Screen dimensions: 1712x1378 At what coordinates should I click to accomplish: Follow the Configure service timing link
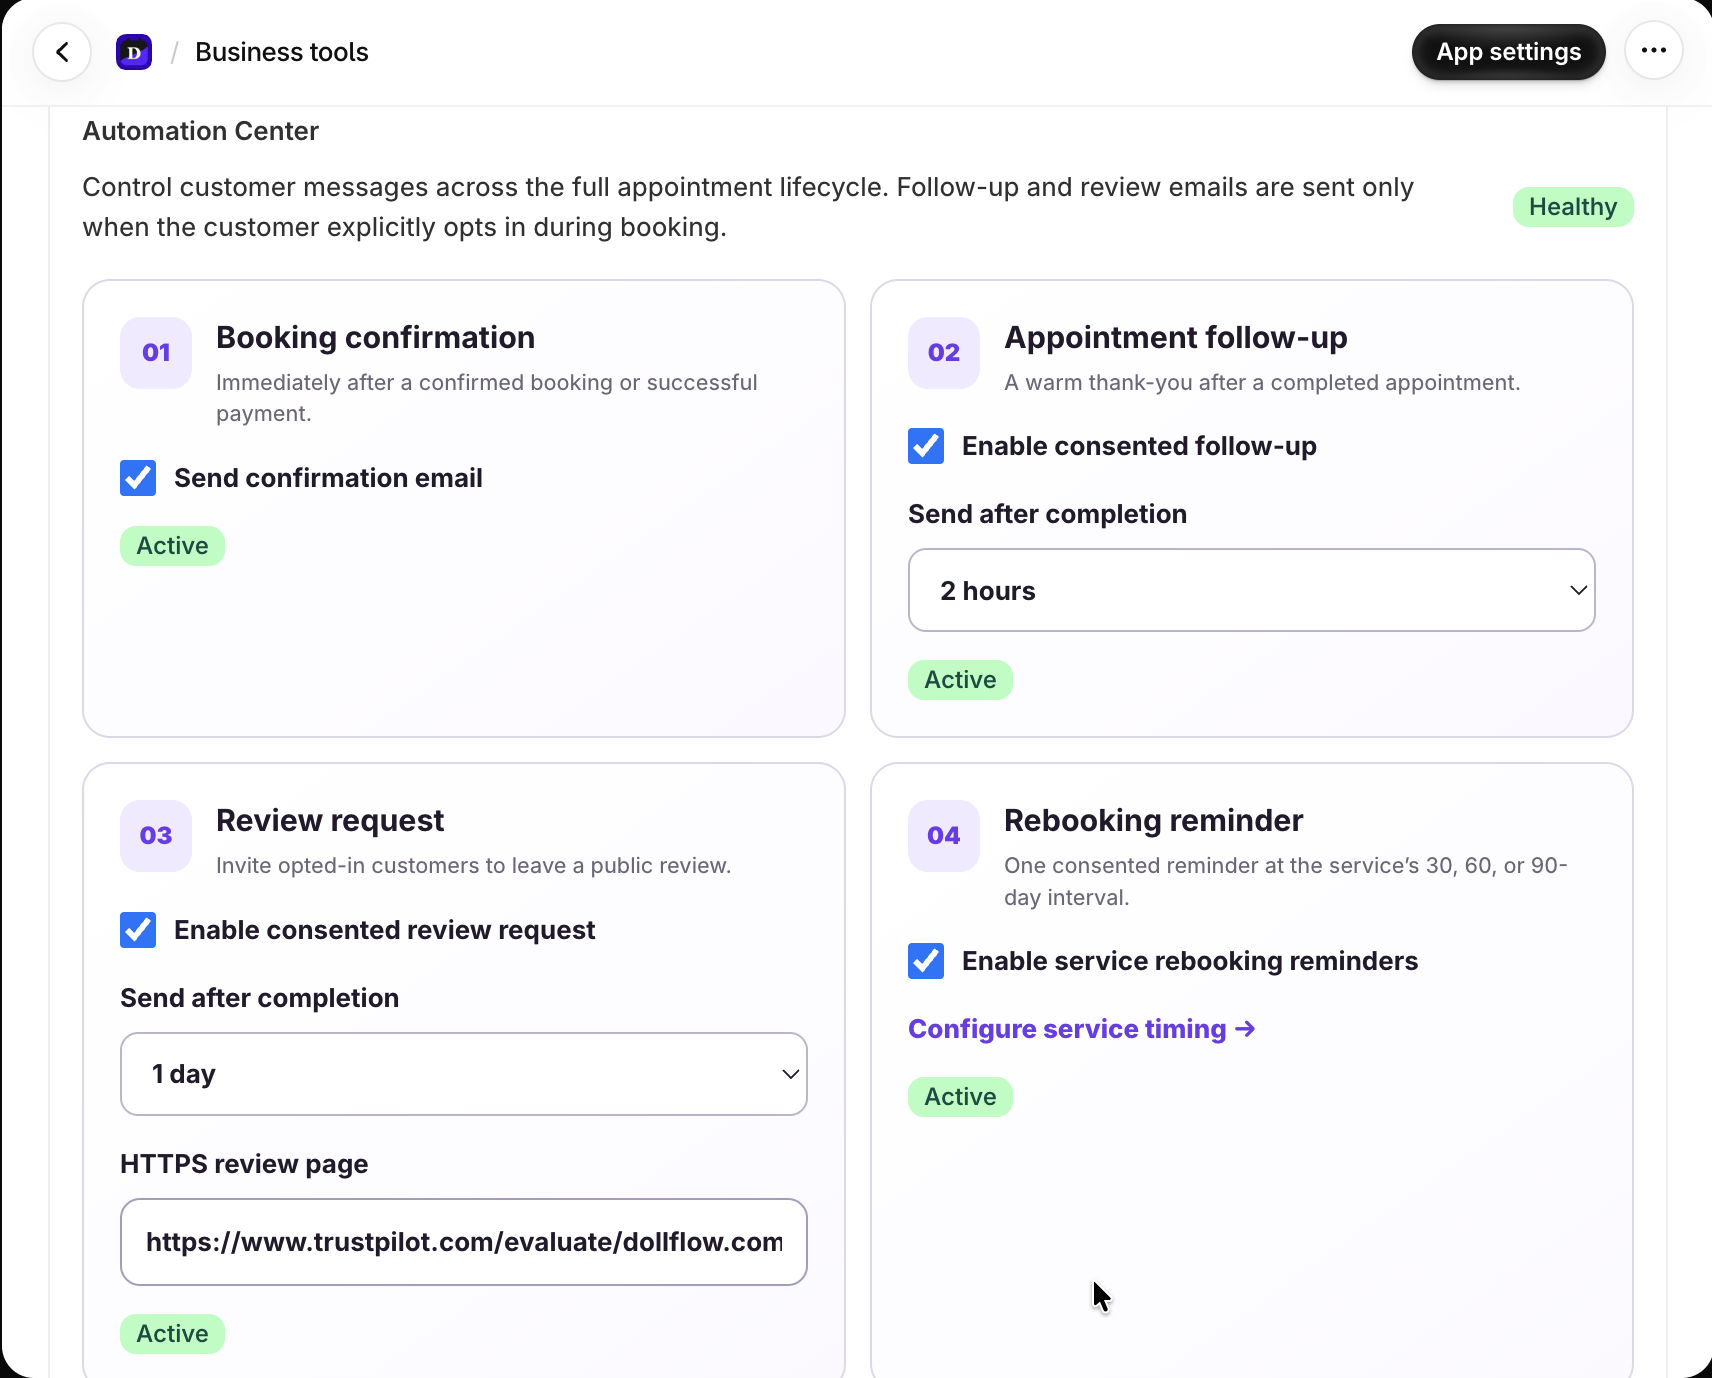[x=1081, y=1029]
